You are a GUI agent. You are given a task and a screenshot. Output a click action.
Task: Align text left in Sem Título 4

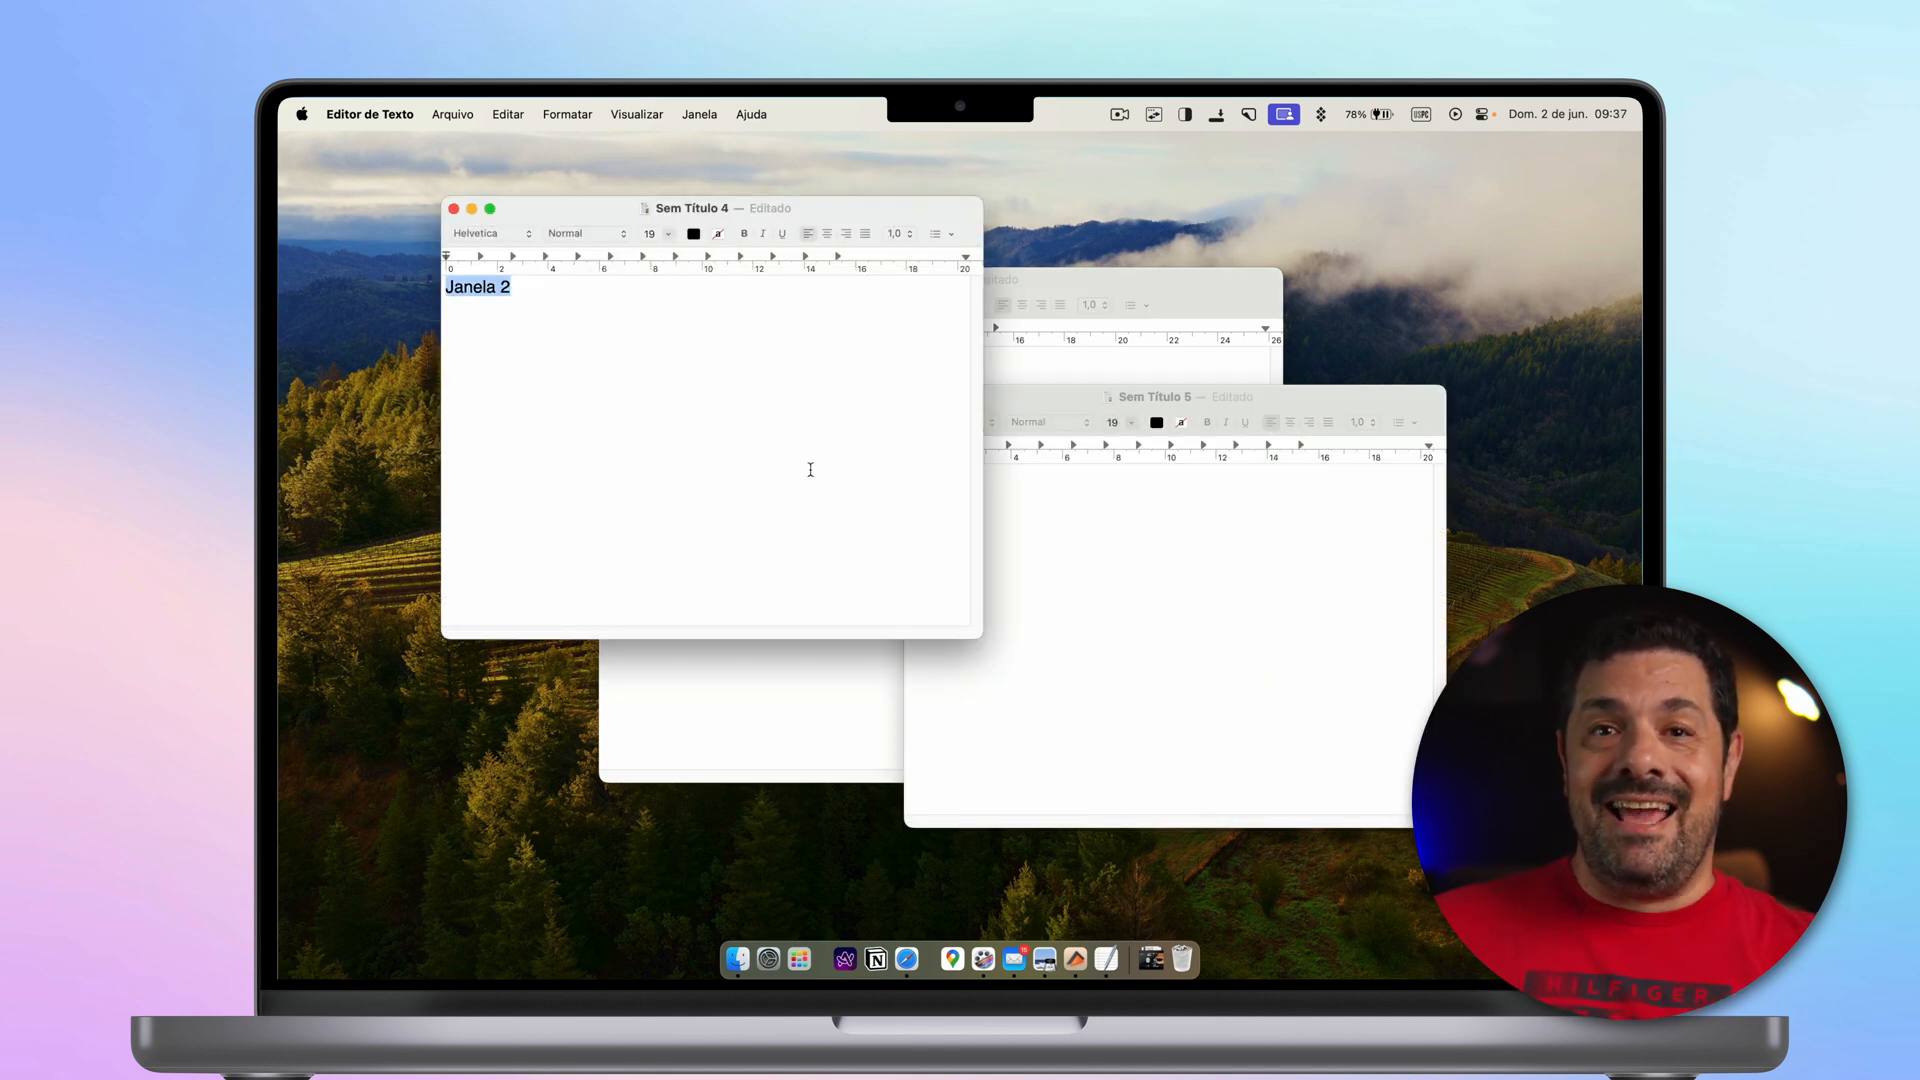pyautogui.click(x=808, y=234)
